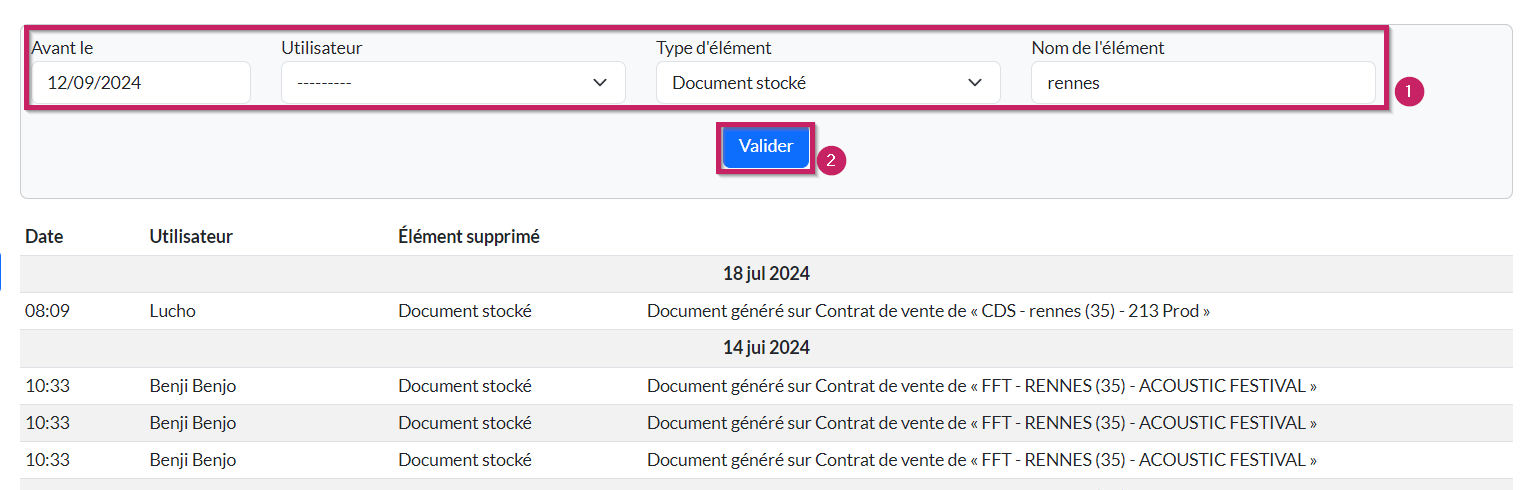This screenshot has width=1521, height=490.
Task: Click the annotation badge numbered 1
Action: click(x=1408, y=91)
